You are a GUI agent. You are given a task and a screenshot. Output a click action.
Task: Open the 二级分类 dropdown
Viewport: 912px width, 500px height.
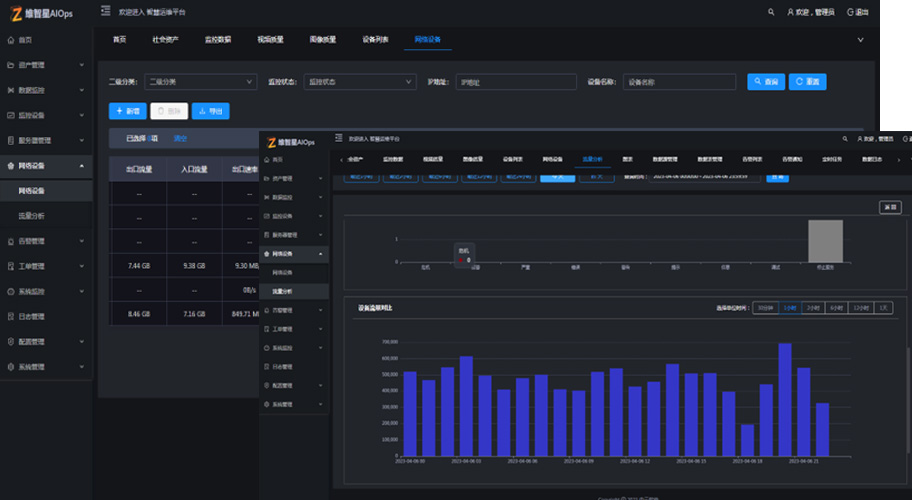pos(200,82)
